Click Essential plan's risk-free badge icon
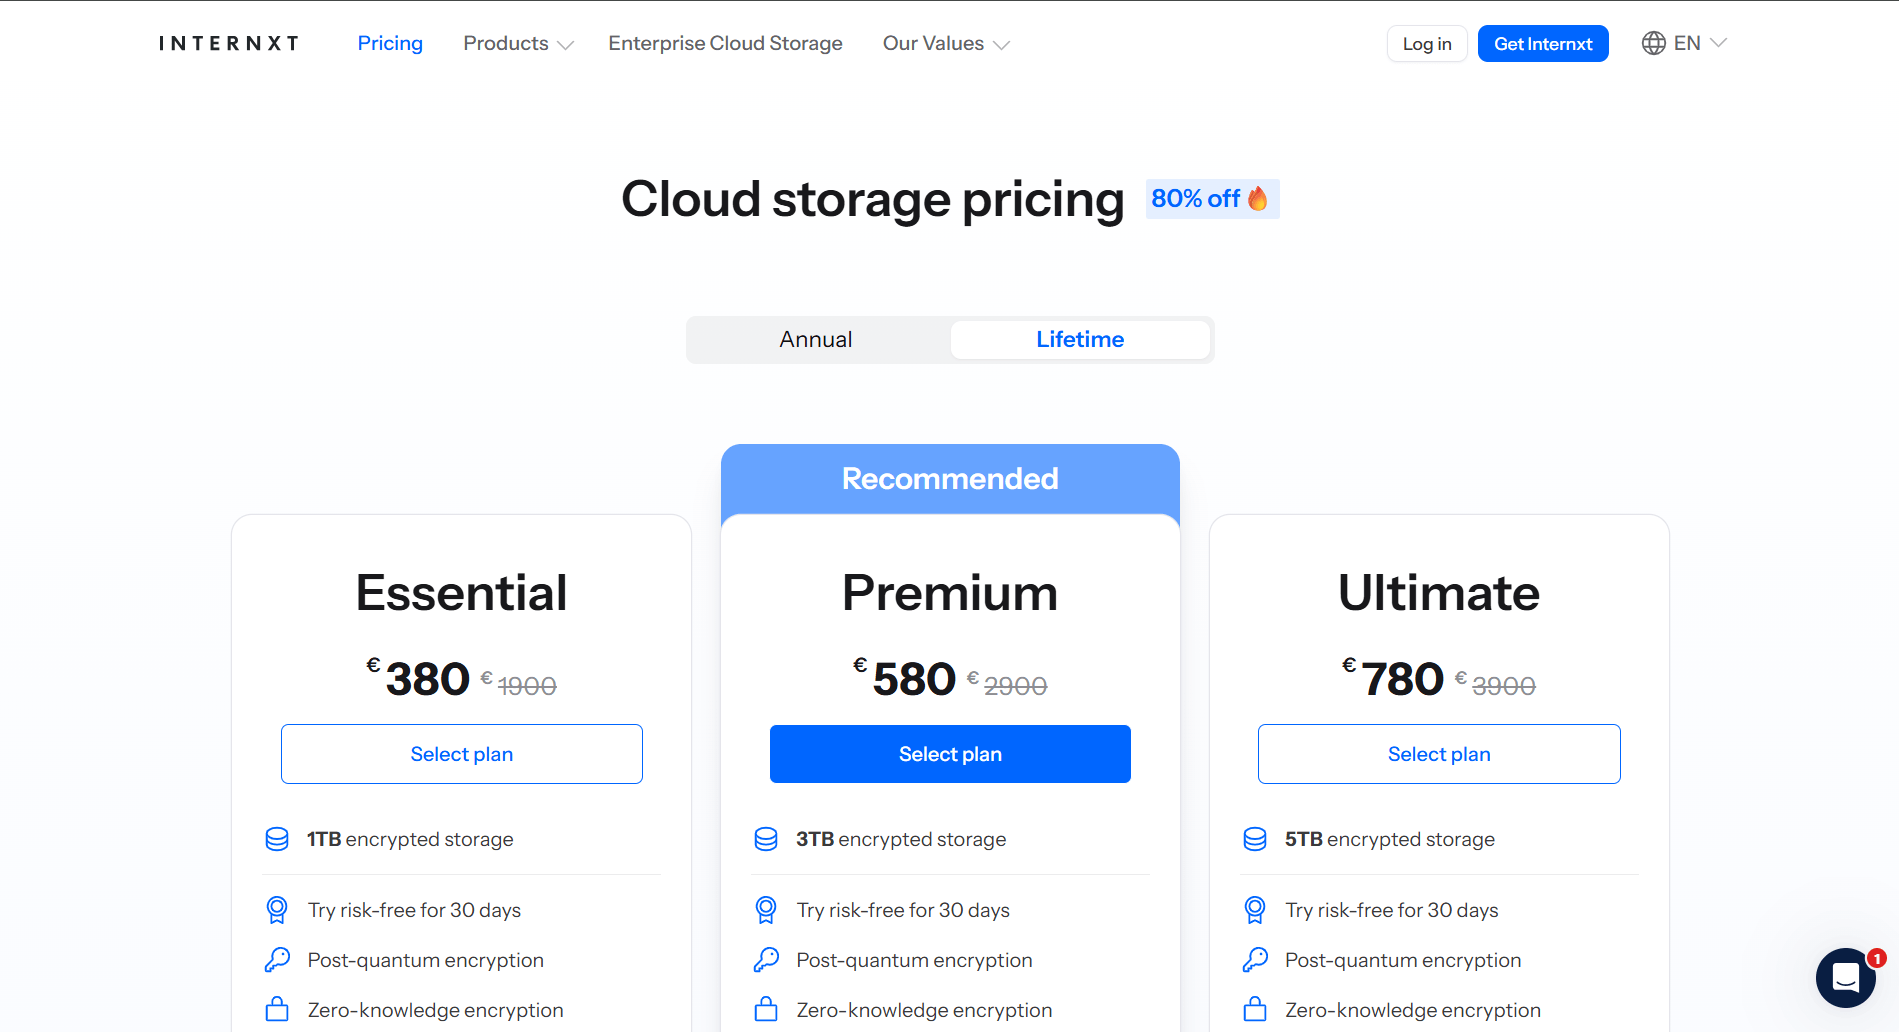 tap(277, 910)
